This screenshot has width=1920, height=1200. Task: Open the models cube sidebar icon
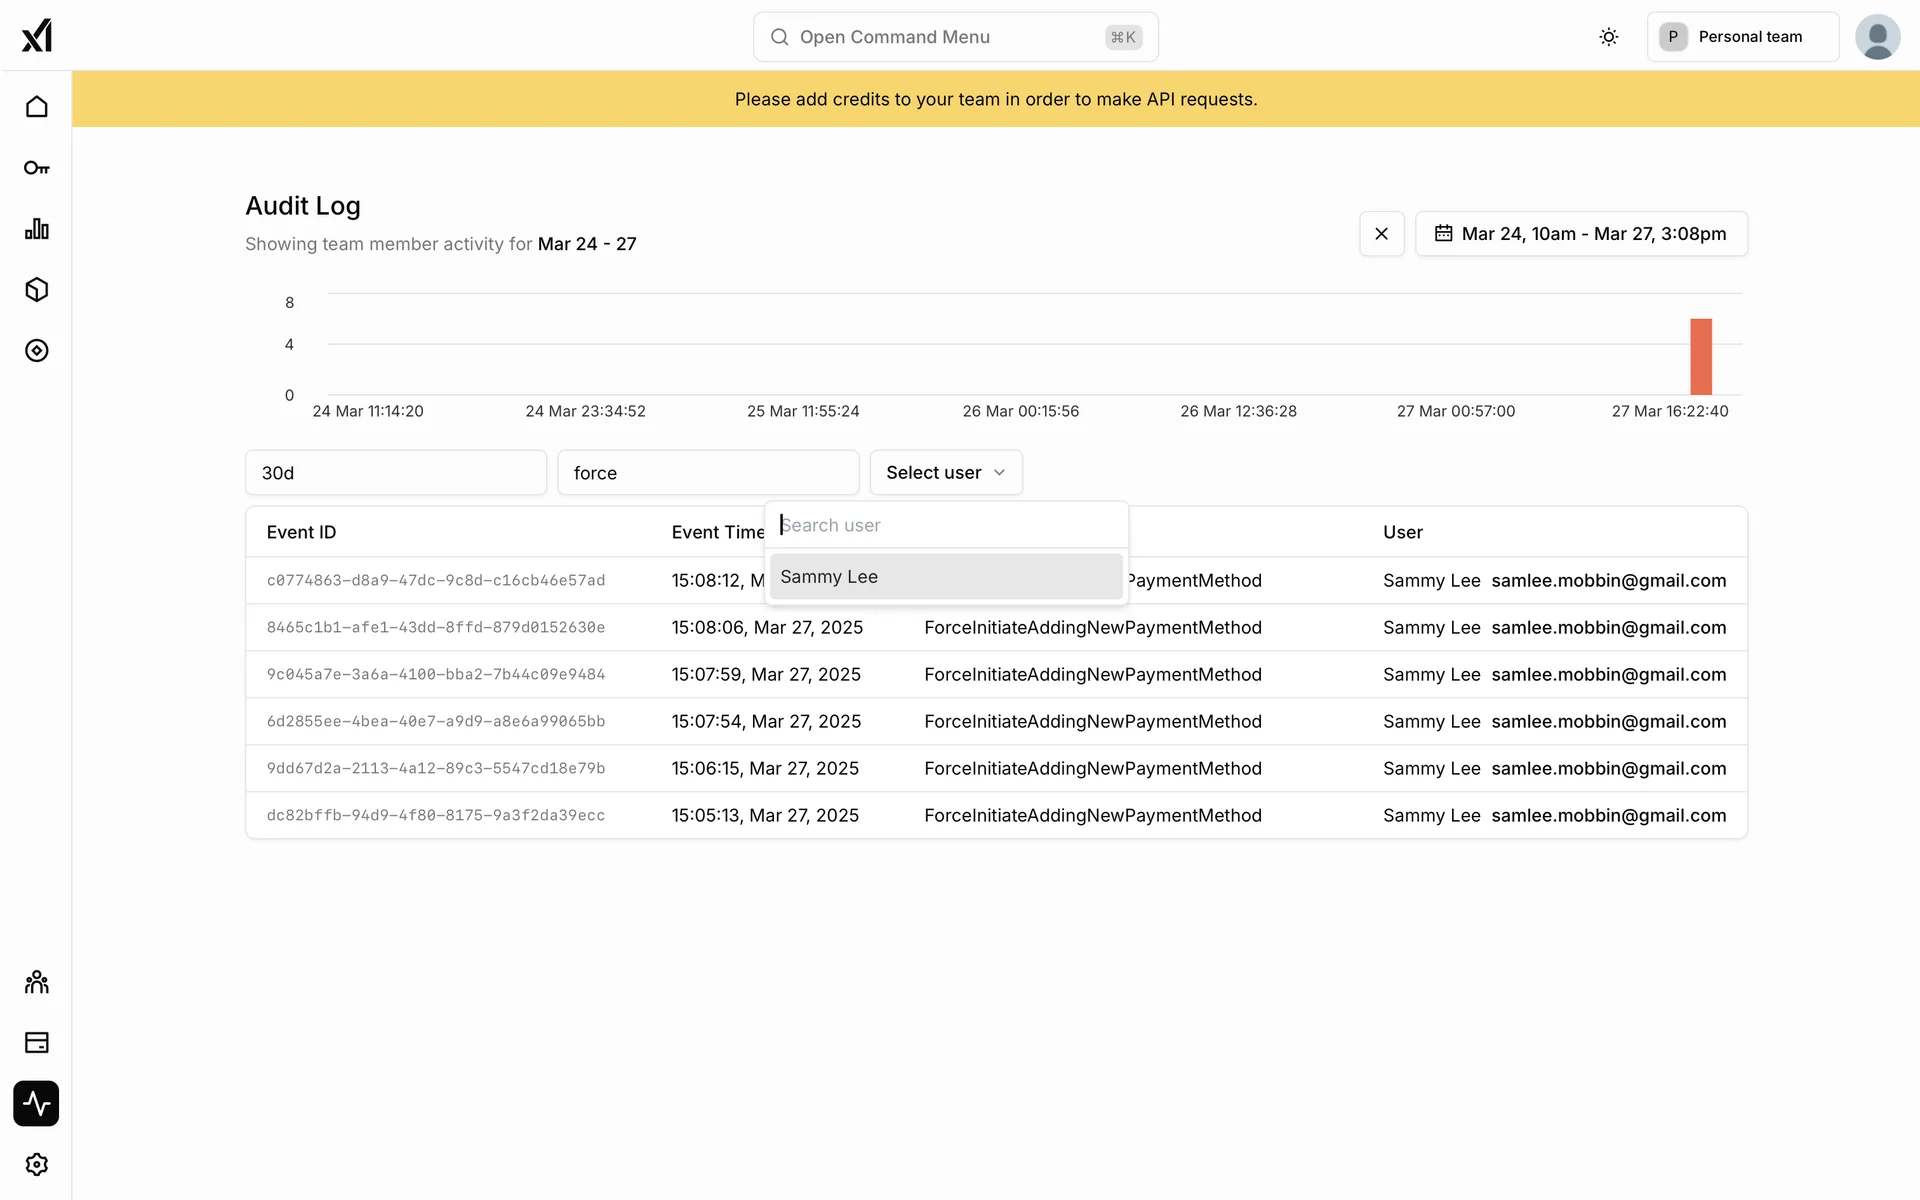[37, 290]
